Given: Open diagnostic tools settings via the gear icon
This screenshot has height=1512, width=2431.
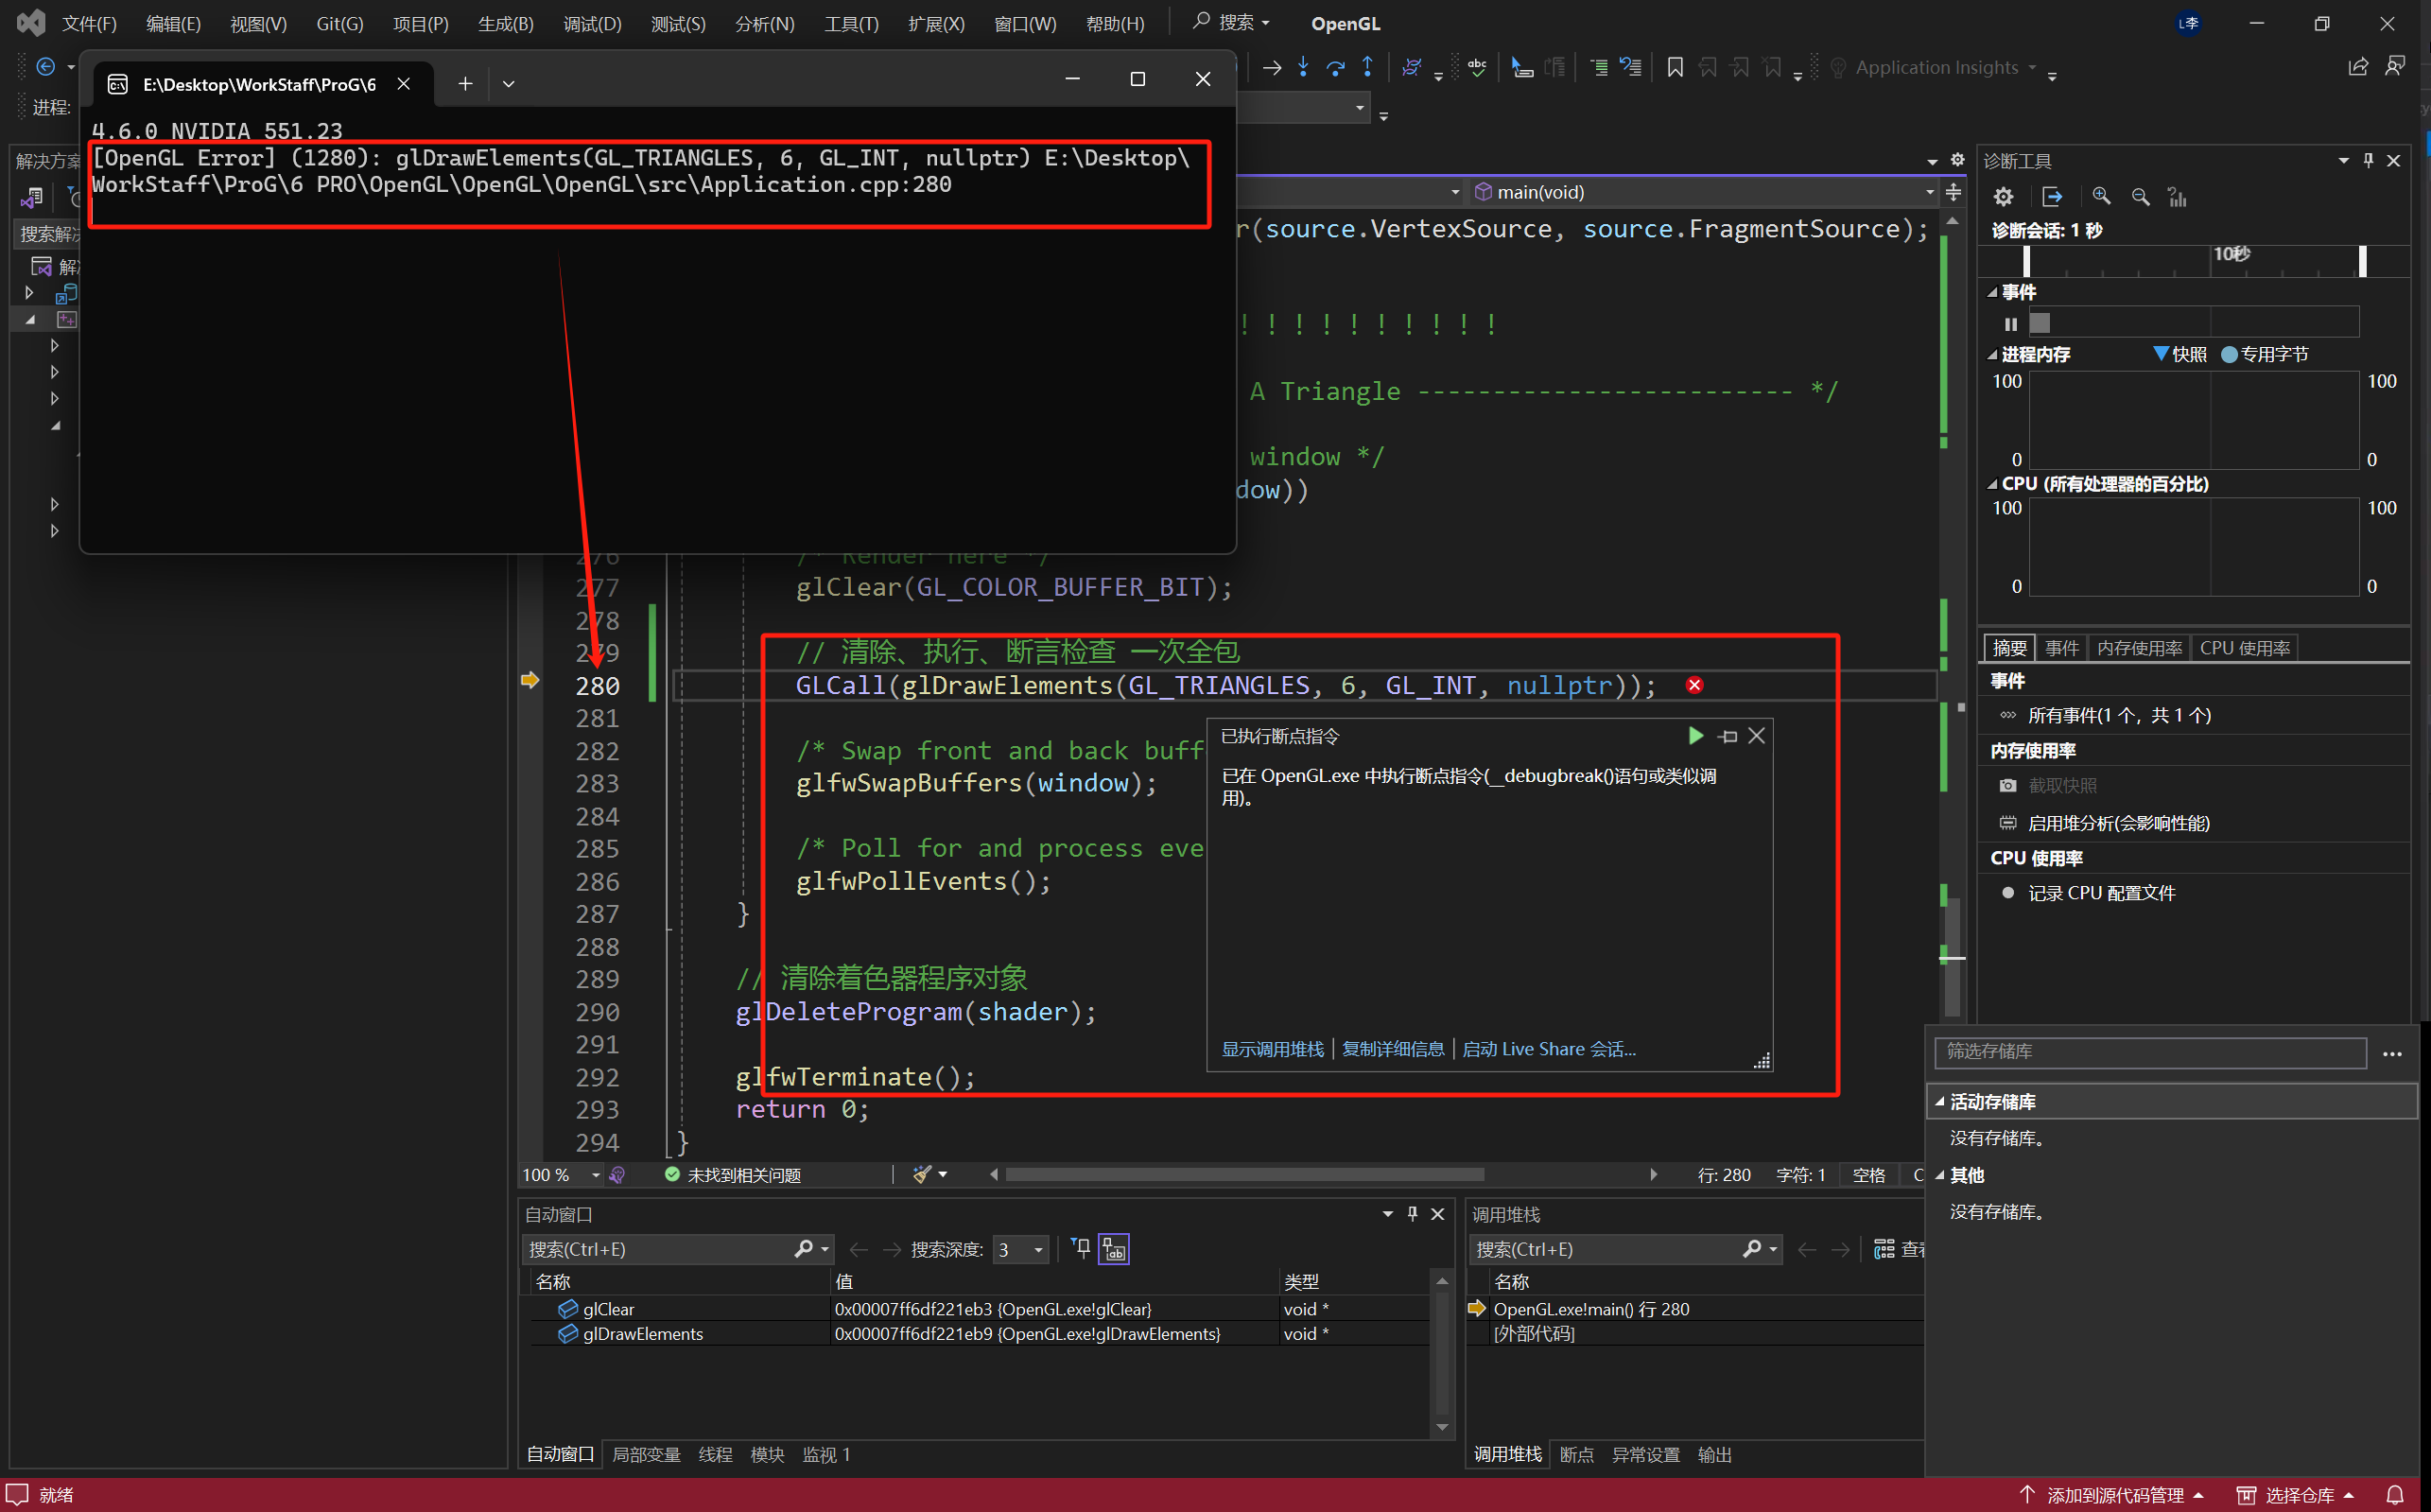Looking at the screenshot, I should click(x=2003, y=196).
